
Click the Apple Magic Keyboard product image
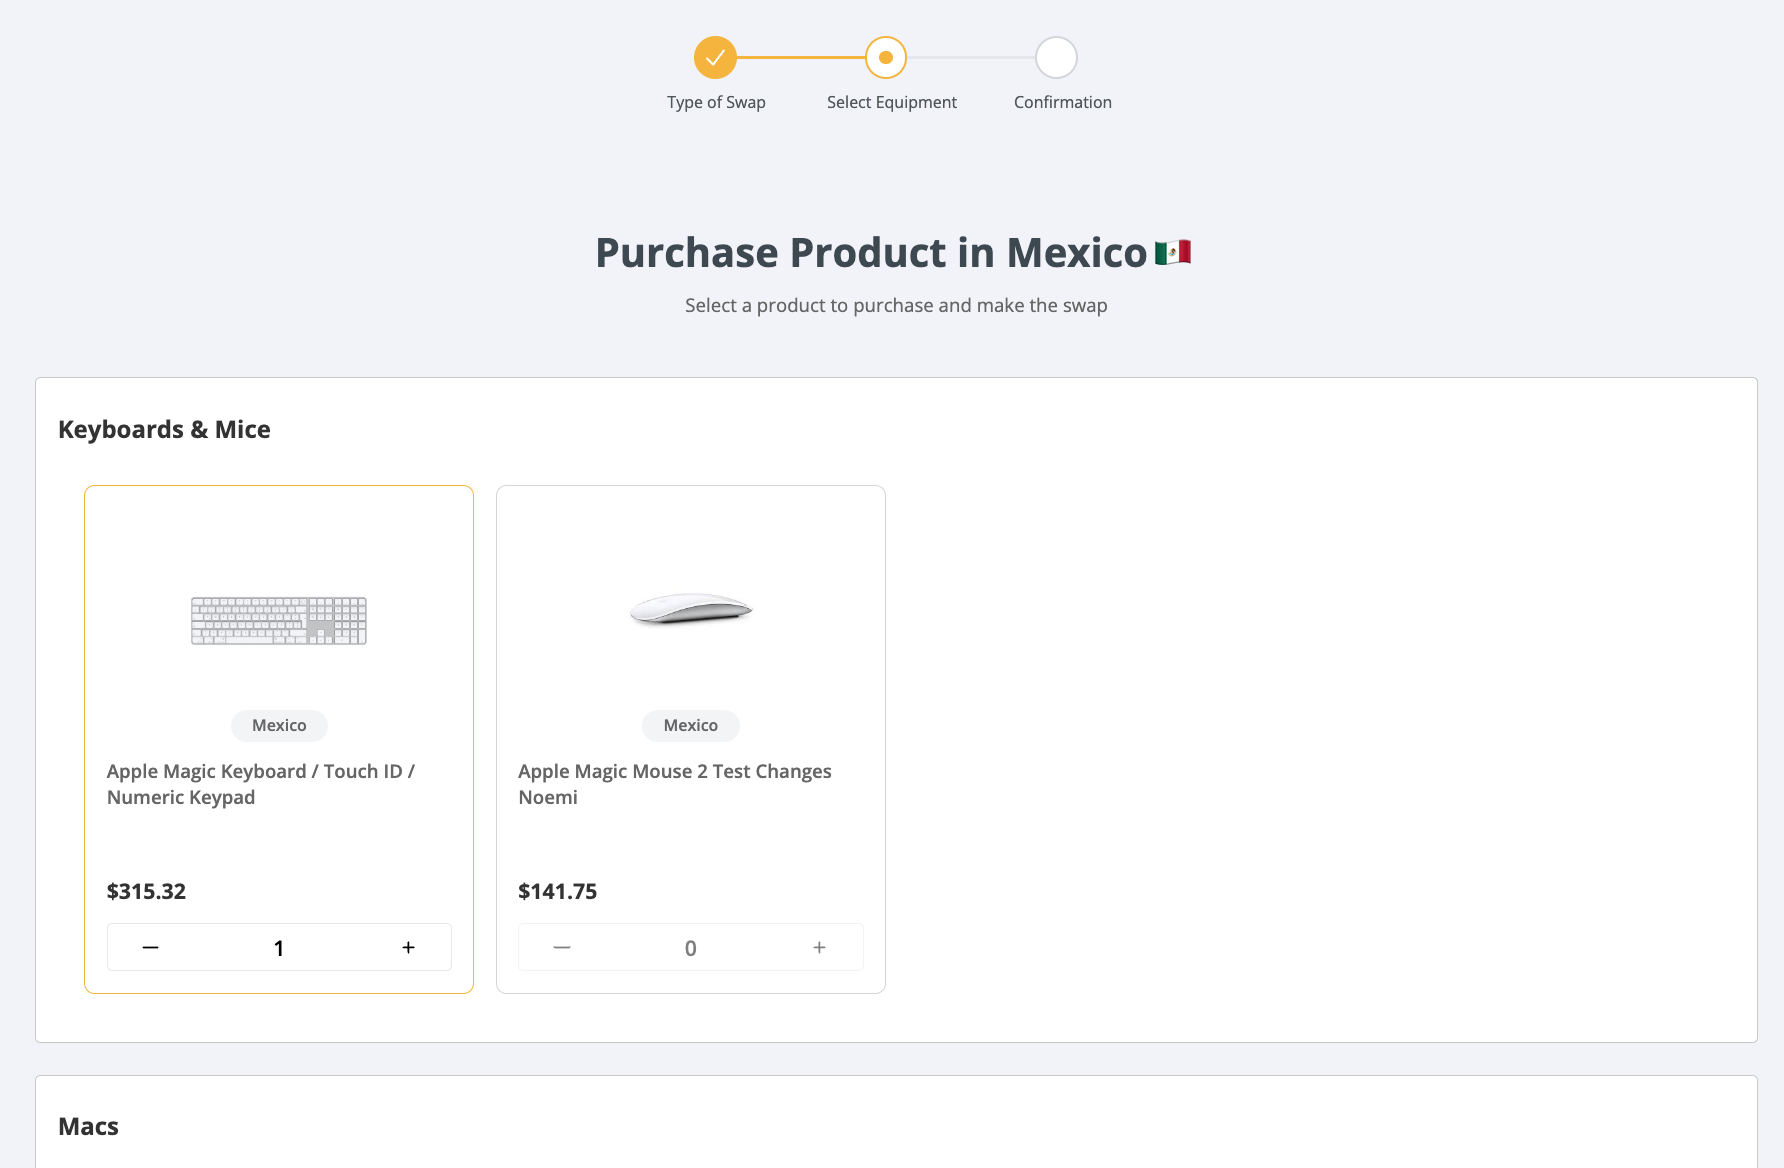[279, 621]
